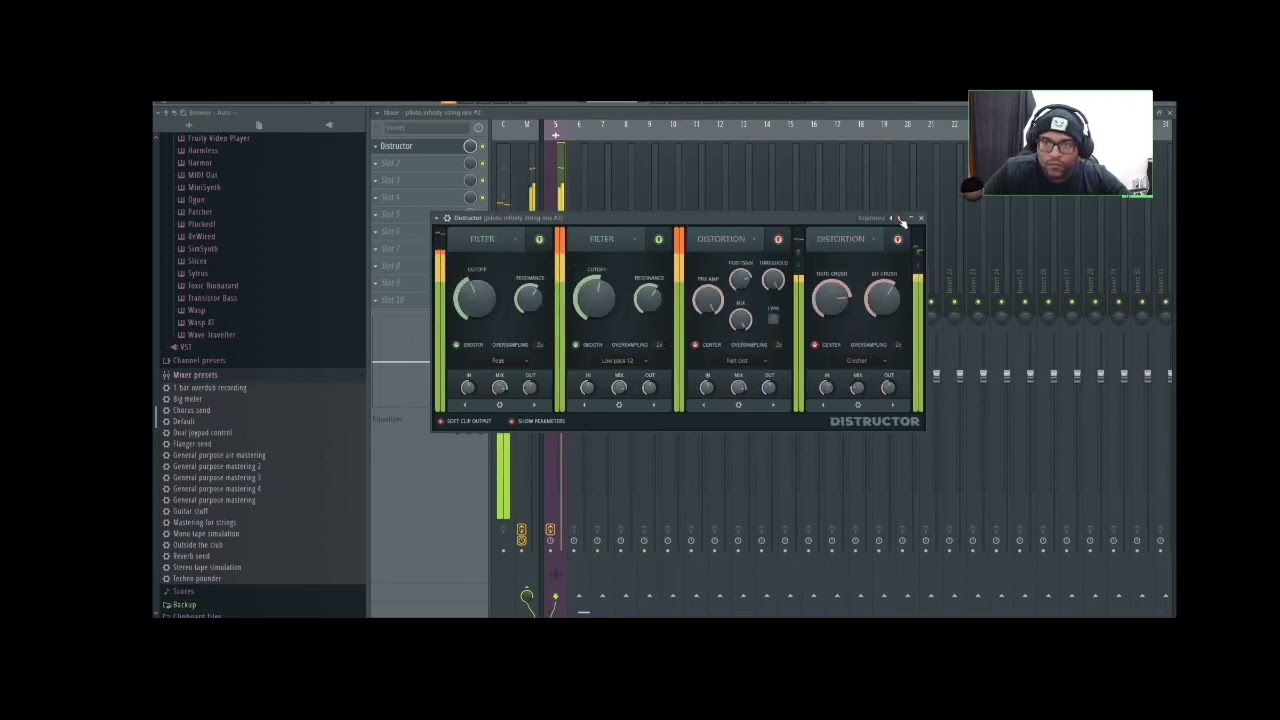Select the Chorus send mixer preset
Viewport: 1280px width, 720px height.
pos(191,410)
